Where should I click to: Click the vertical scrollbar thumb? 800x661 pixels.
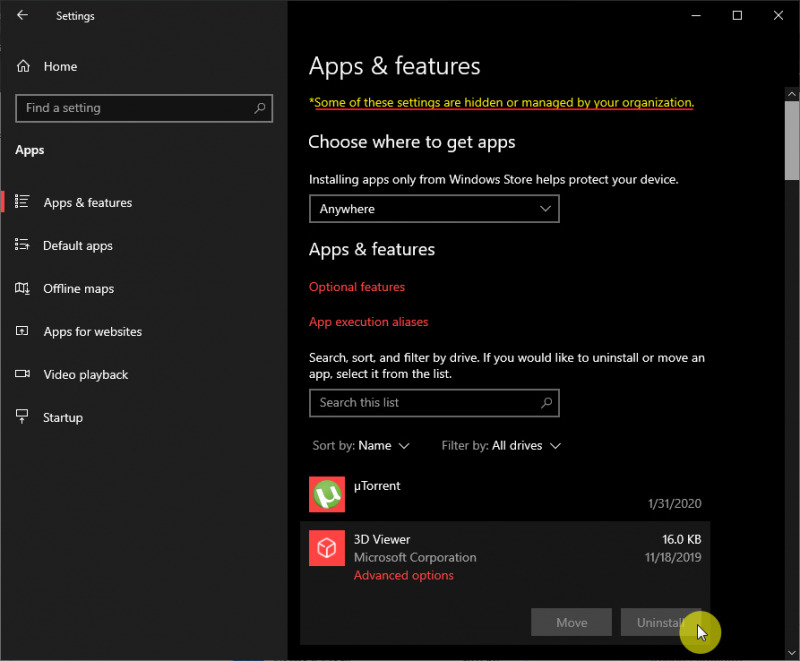pos(792,140)
